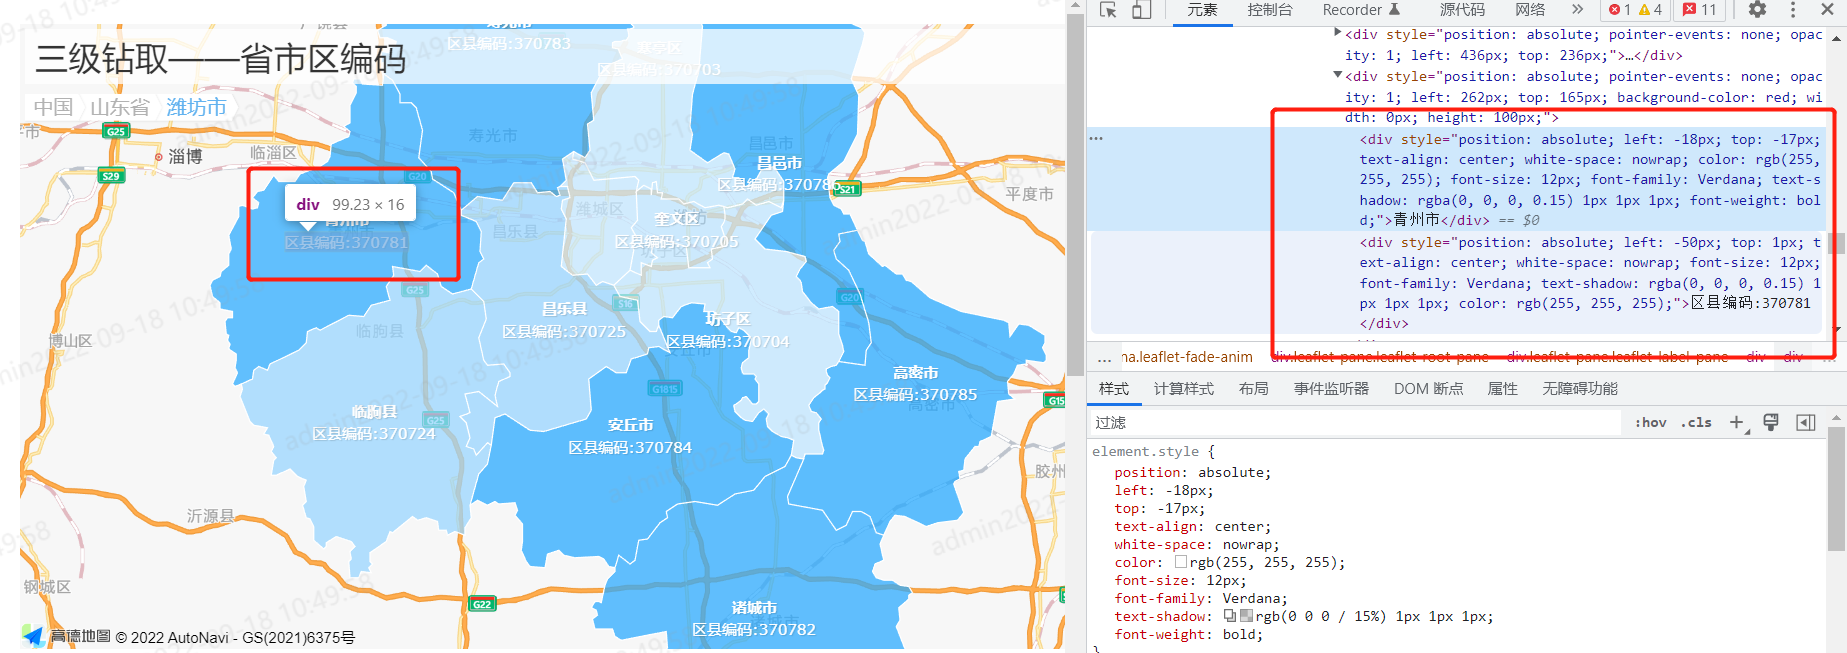The height and width of the screenshot is (653, 1847).
Task: Click the 临朐县 district label
Action: [374, 412]
